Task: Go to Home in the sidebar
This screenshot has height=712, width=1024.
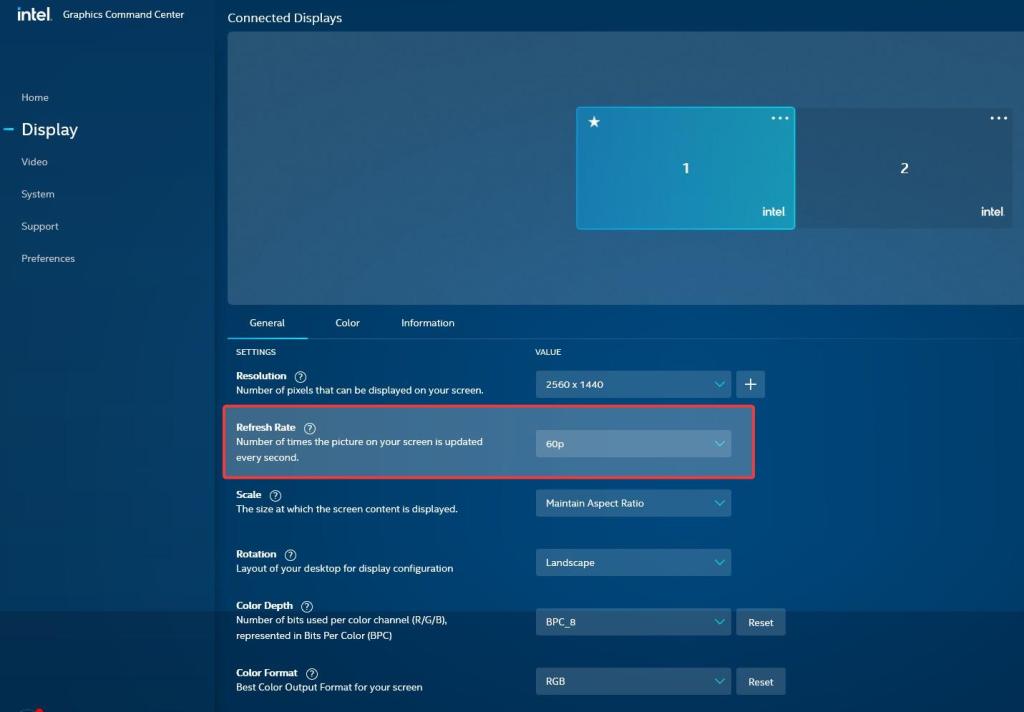Action: coord(35,97)
